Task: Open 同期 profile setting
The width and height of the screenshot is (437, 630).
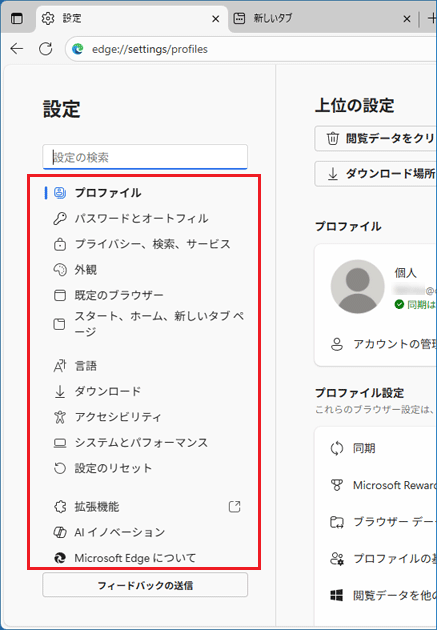Action: [x=378, y=448]
